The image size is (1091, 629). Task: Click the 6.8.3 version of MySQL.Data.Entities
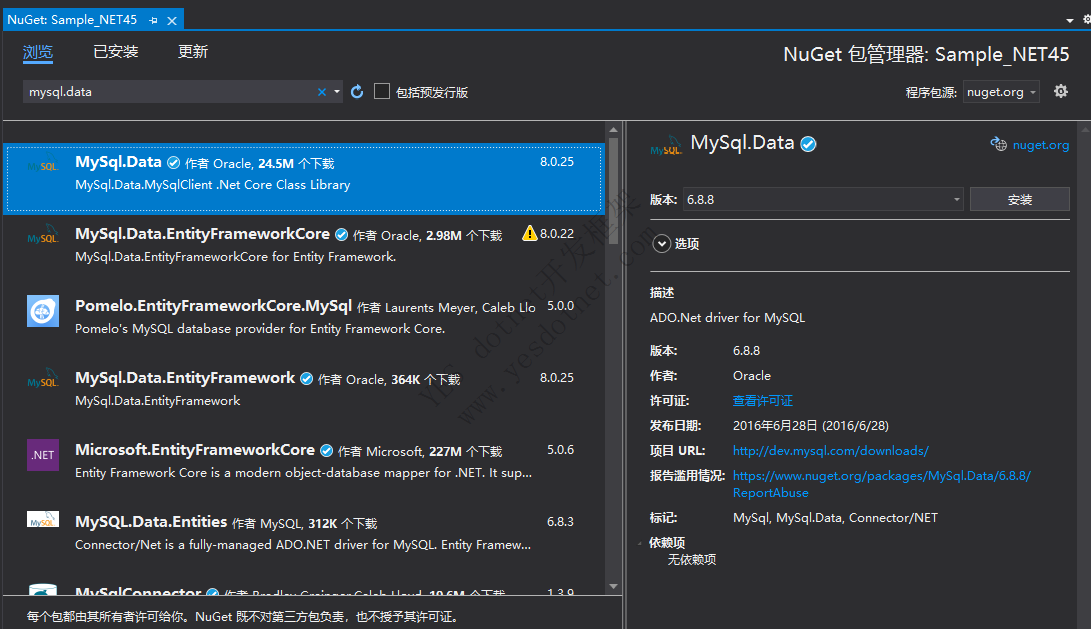(560, 521)
